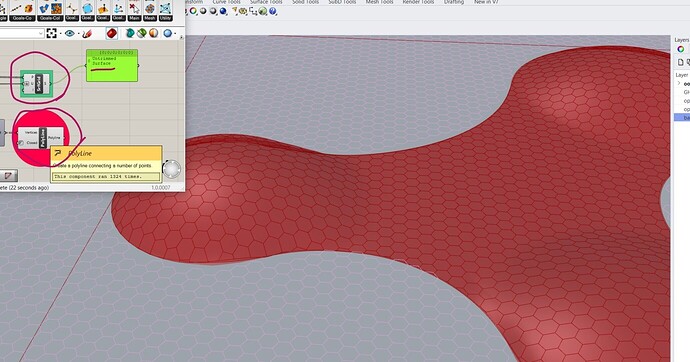Click the Closed input of PolyLine component
690x362 pixels.
(x=32, y=143)
